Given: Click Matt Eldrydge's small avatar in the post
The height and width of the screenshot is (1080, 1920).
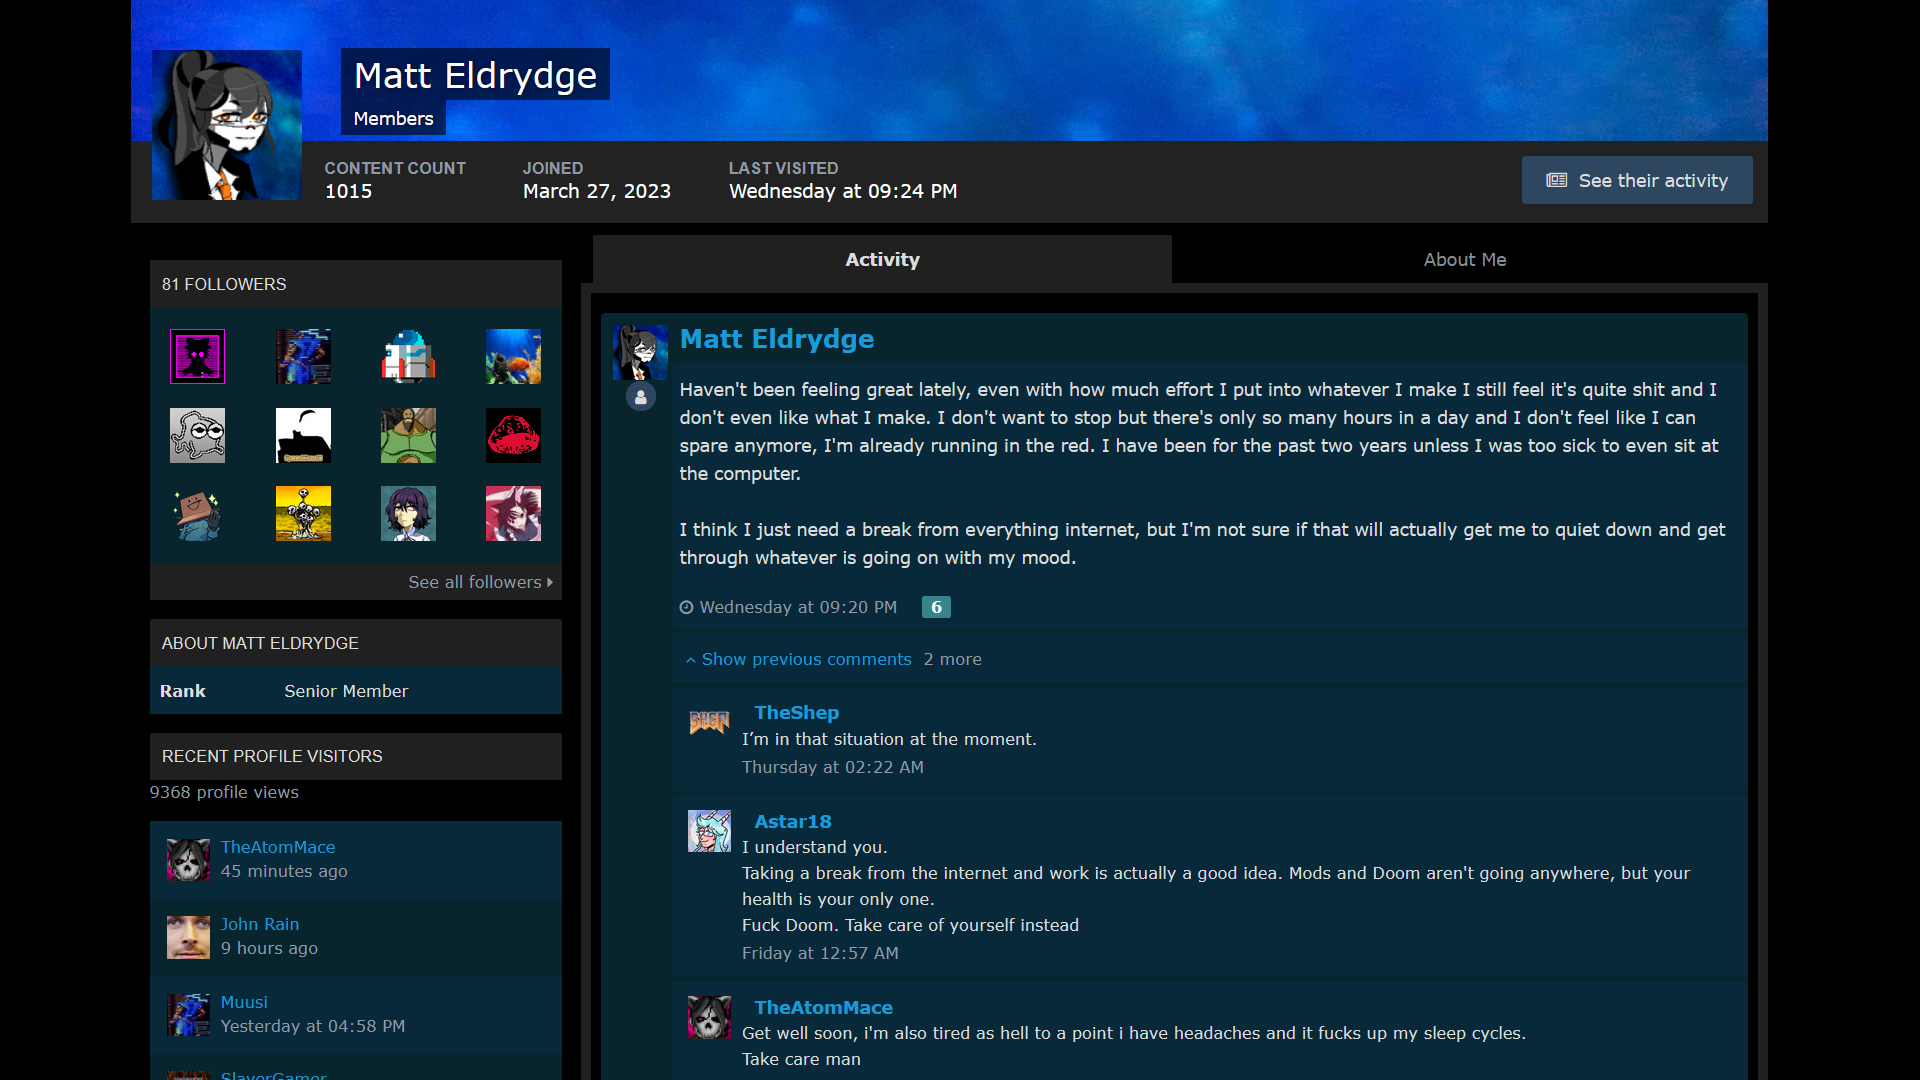Looking at the screenshot, I should (x=640, y=352).
